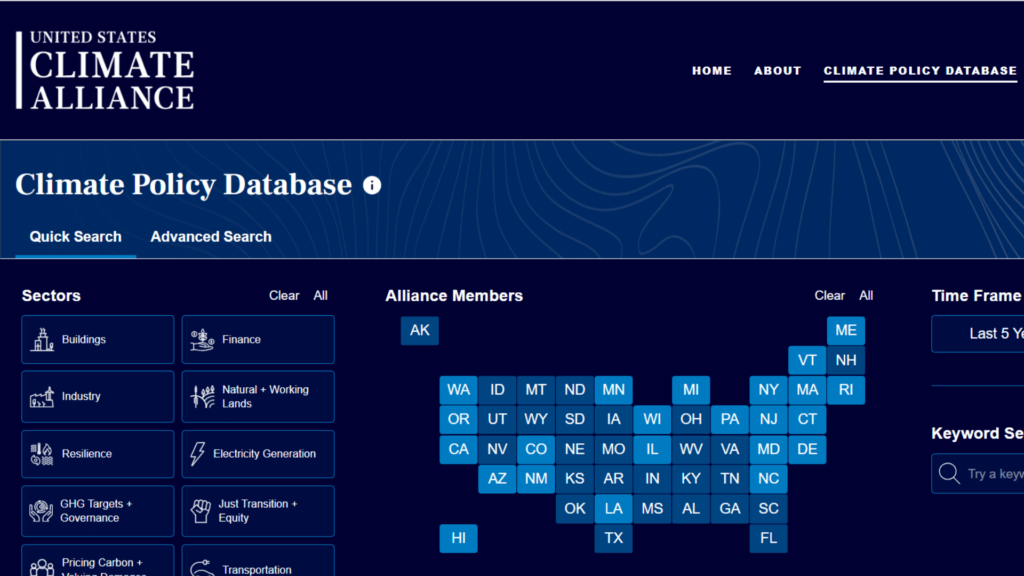Select the NY state tile
Screen dimensions: 1024x576
(x=769, y=390)
